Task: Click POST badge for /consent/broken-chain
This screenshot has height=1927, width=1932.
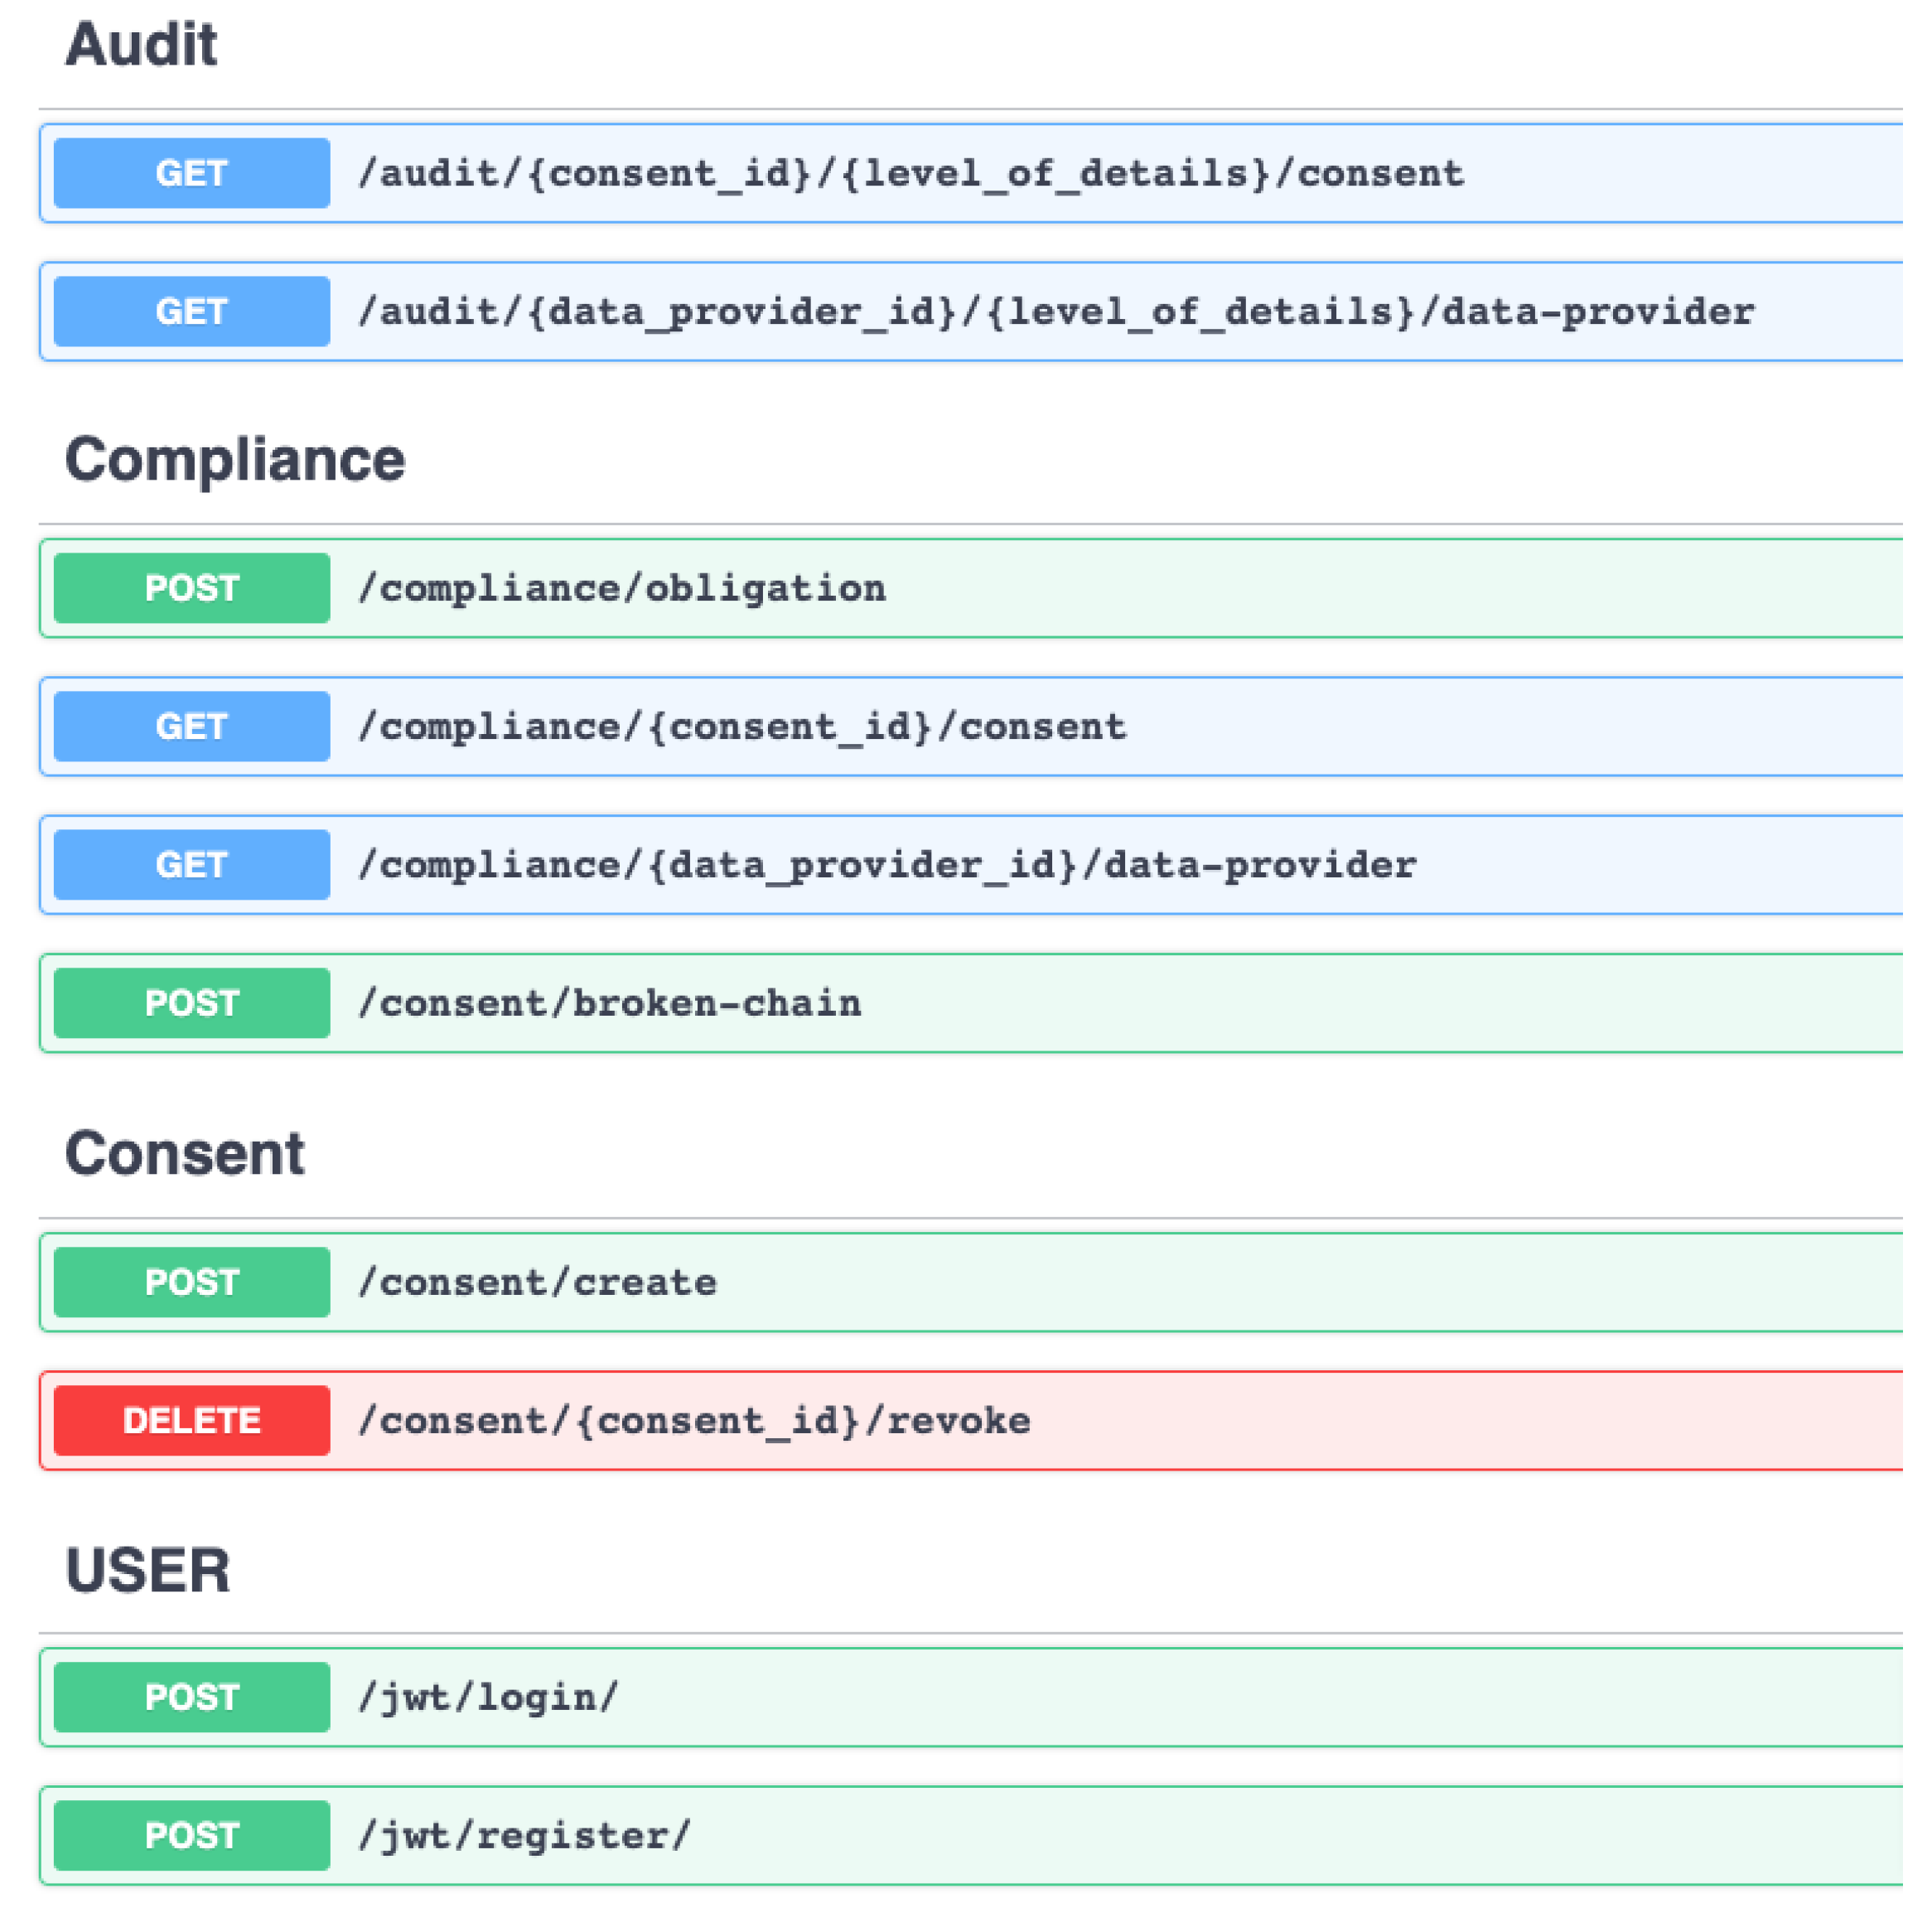Action: [191, 1003]
